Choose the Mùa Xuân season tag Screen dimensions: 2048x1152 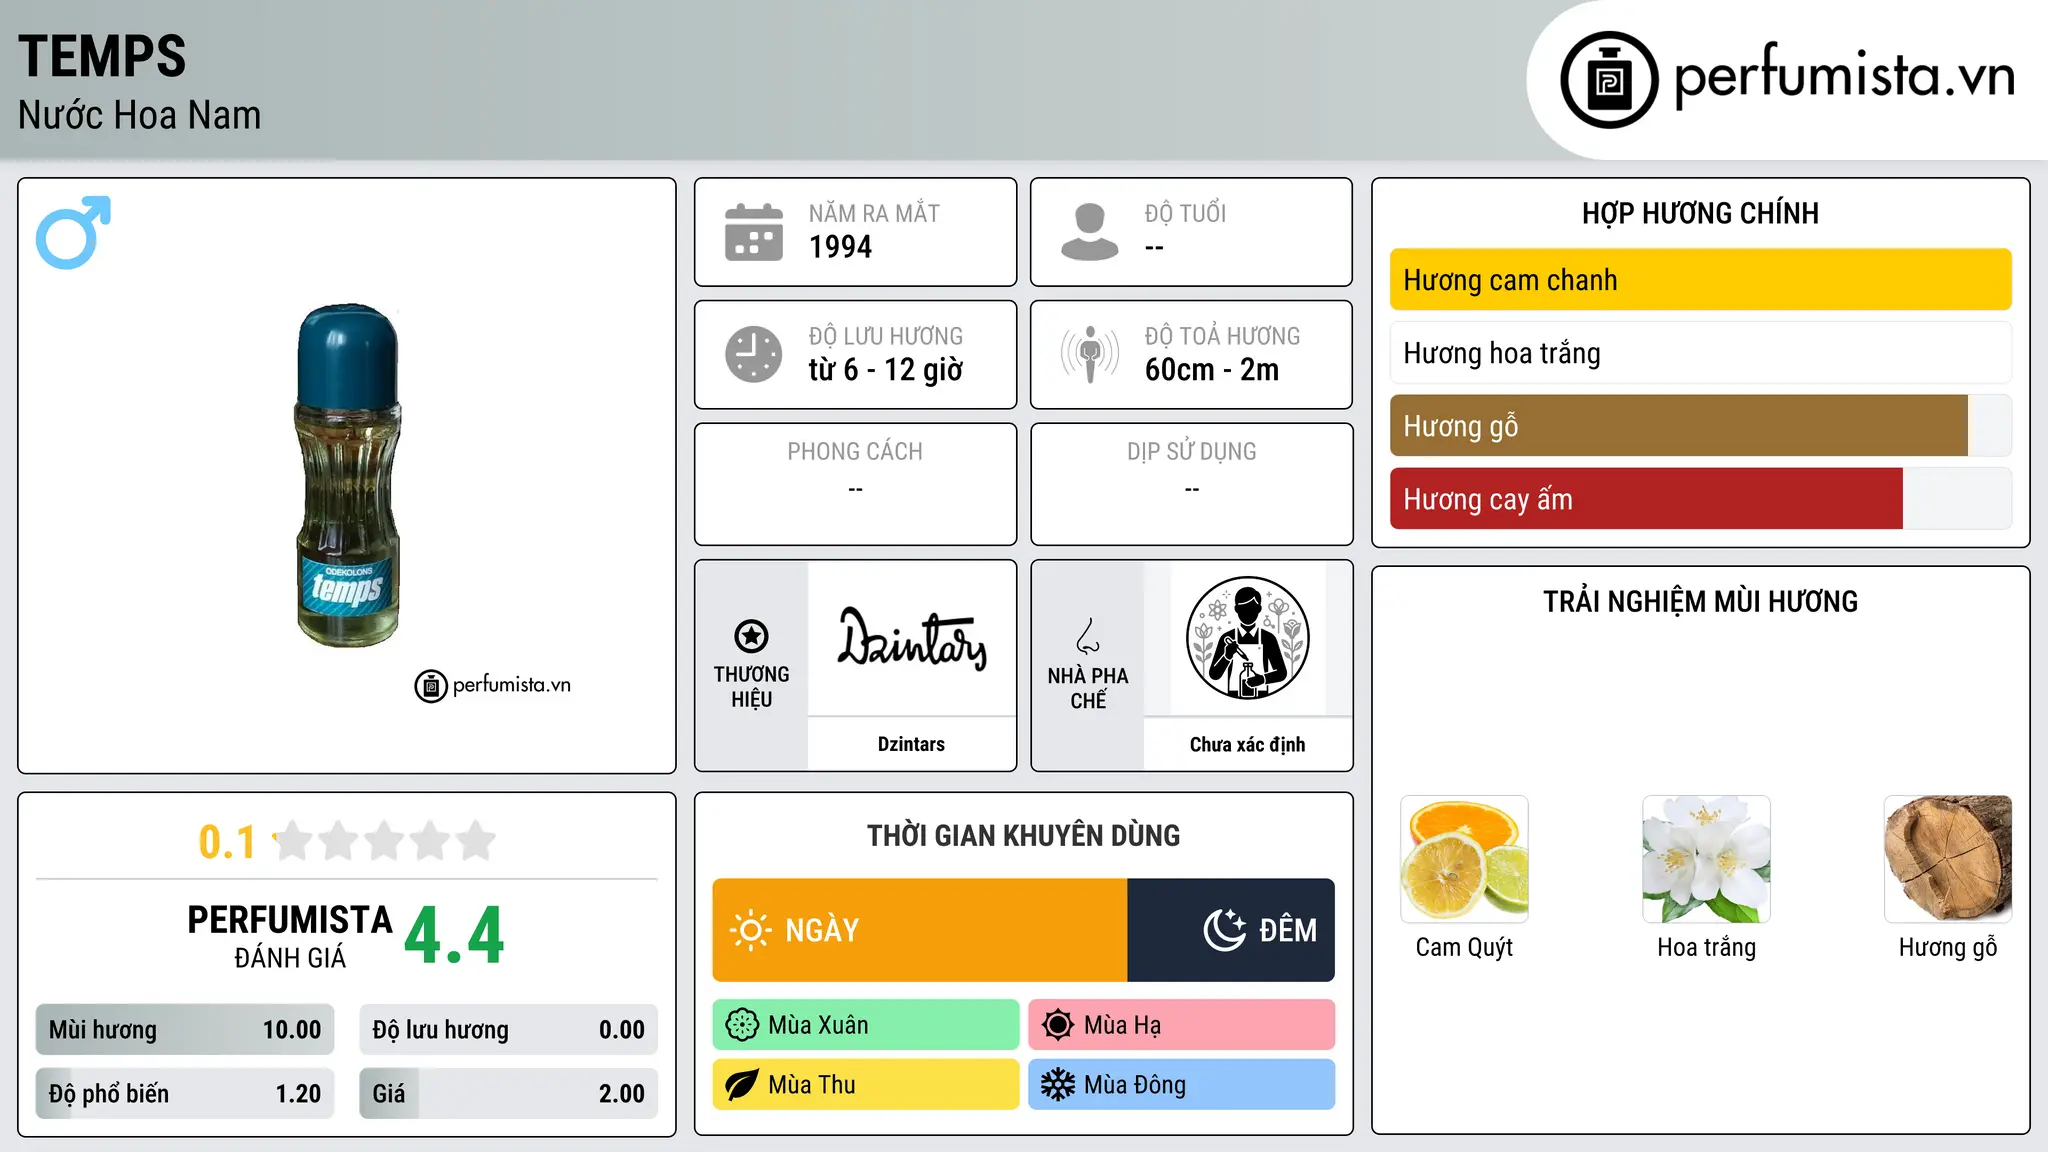866,1025
